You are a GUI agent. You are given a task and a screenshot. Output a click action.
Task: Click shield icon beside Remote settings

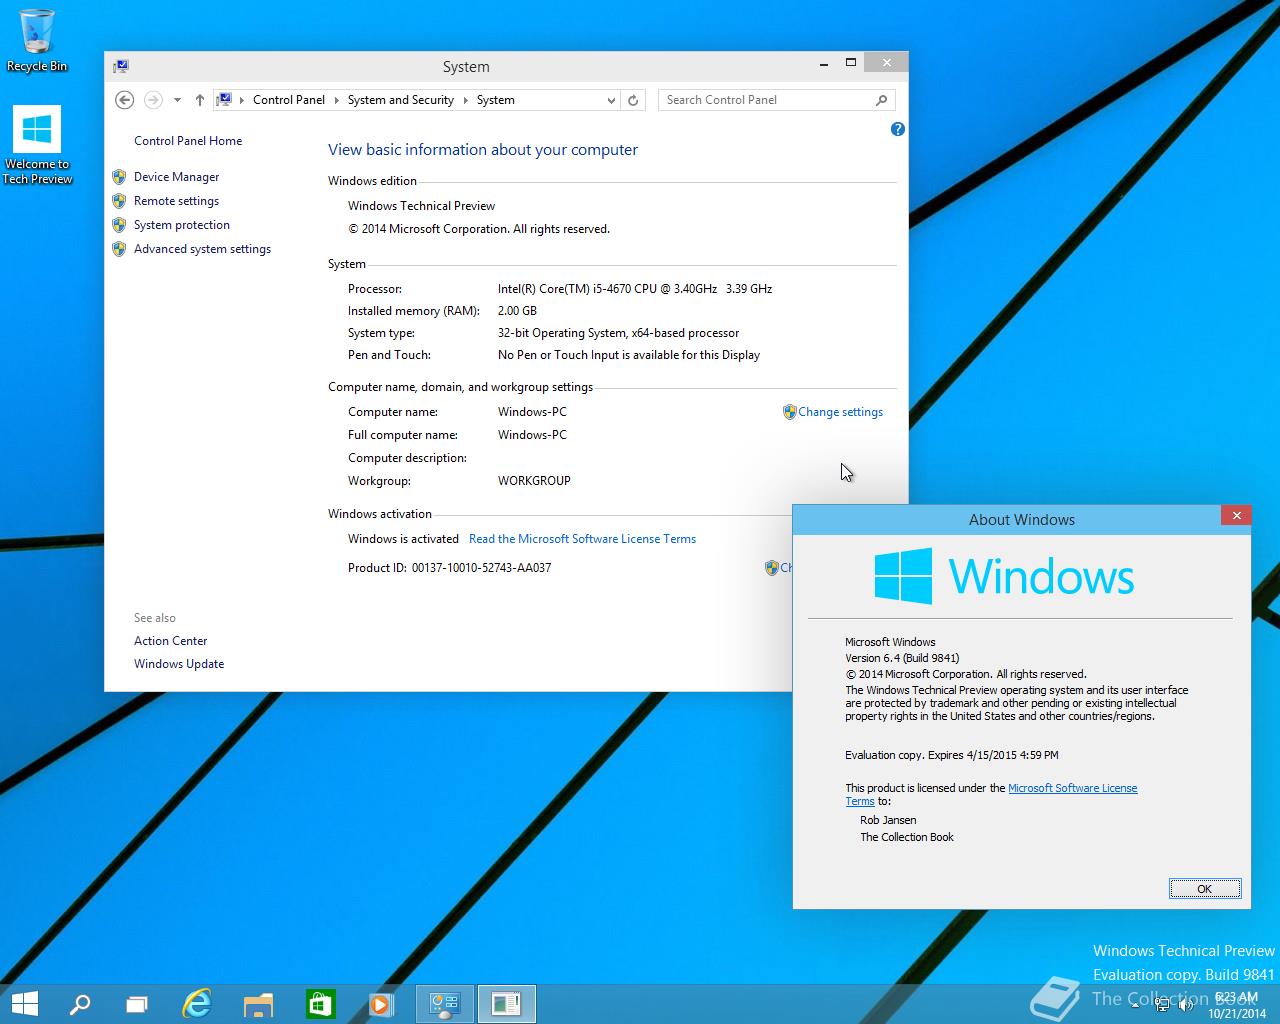[119, 201]
